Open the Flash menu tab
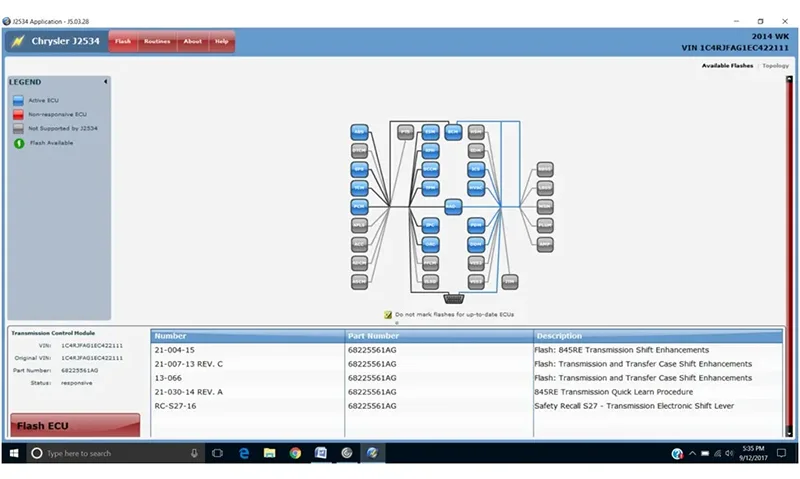This screenshot has height=479, width=800. (x=123, y=41)
